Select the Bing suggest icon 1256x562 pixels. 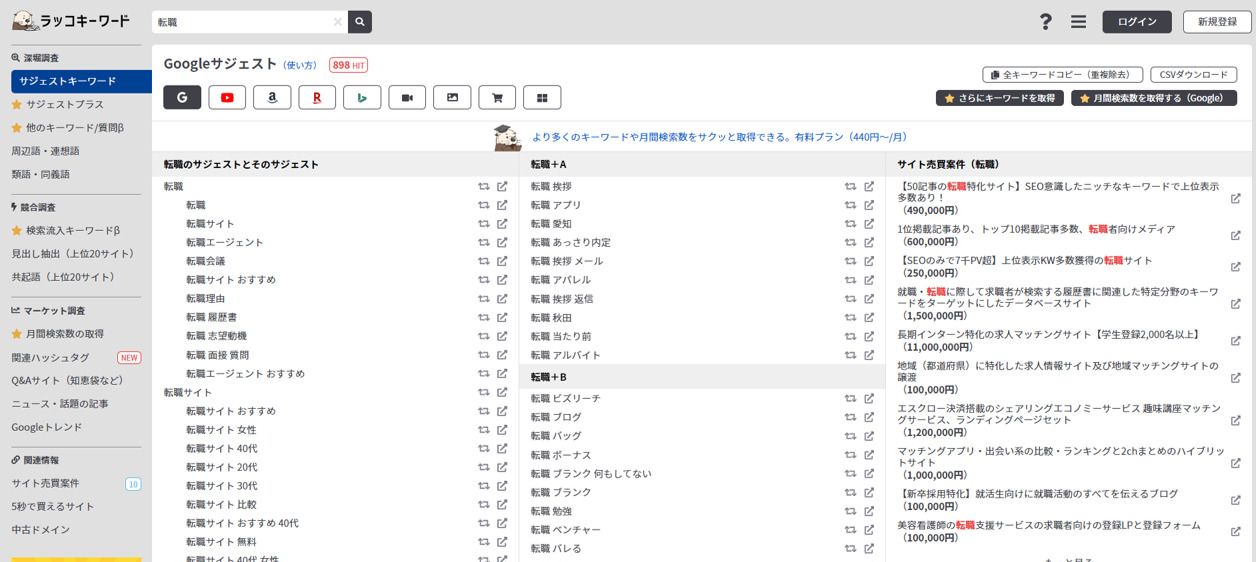[362, 97]
